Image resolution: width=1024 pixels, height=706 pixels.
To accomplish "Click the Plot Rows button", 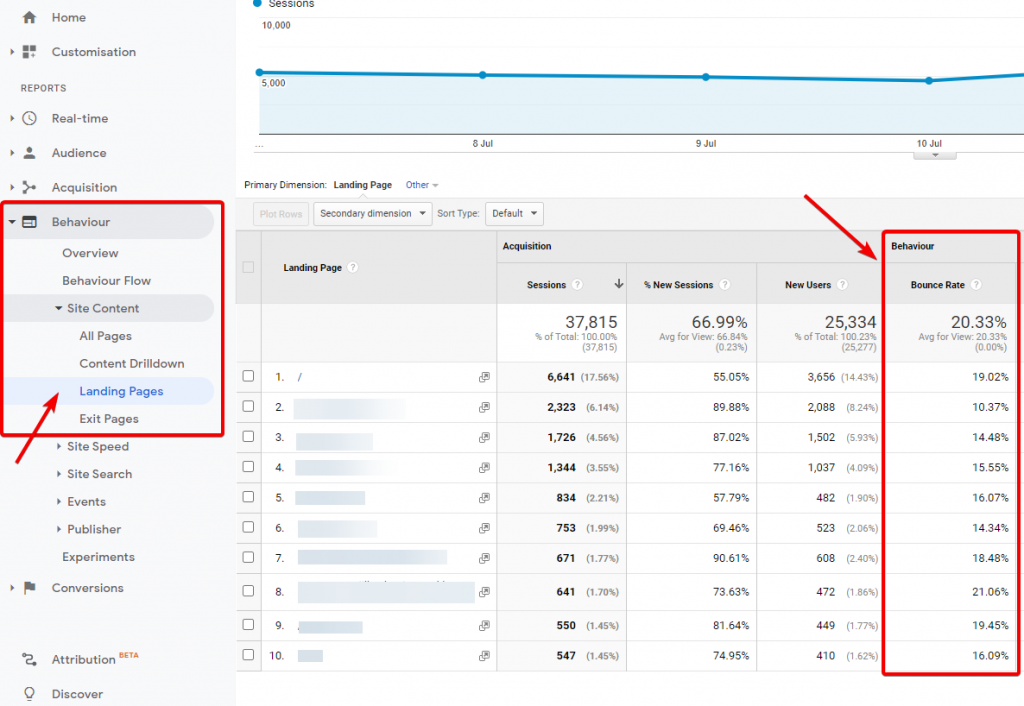I will pyautogui.click(x=280, y=213).
